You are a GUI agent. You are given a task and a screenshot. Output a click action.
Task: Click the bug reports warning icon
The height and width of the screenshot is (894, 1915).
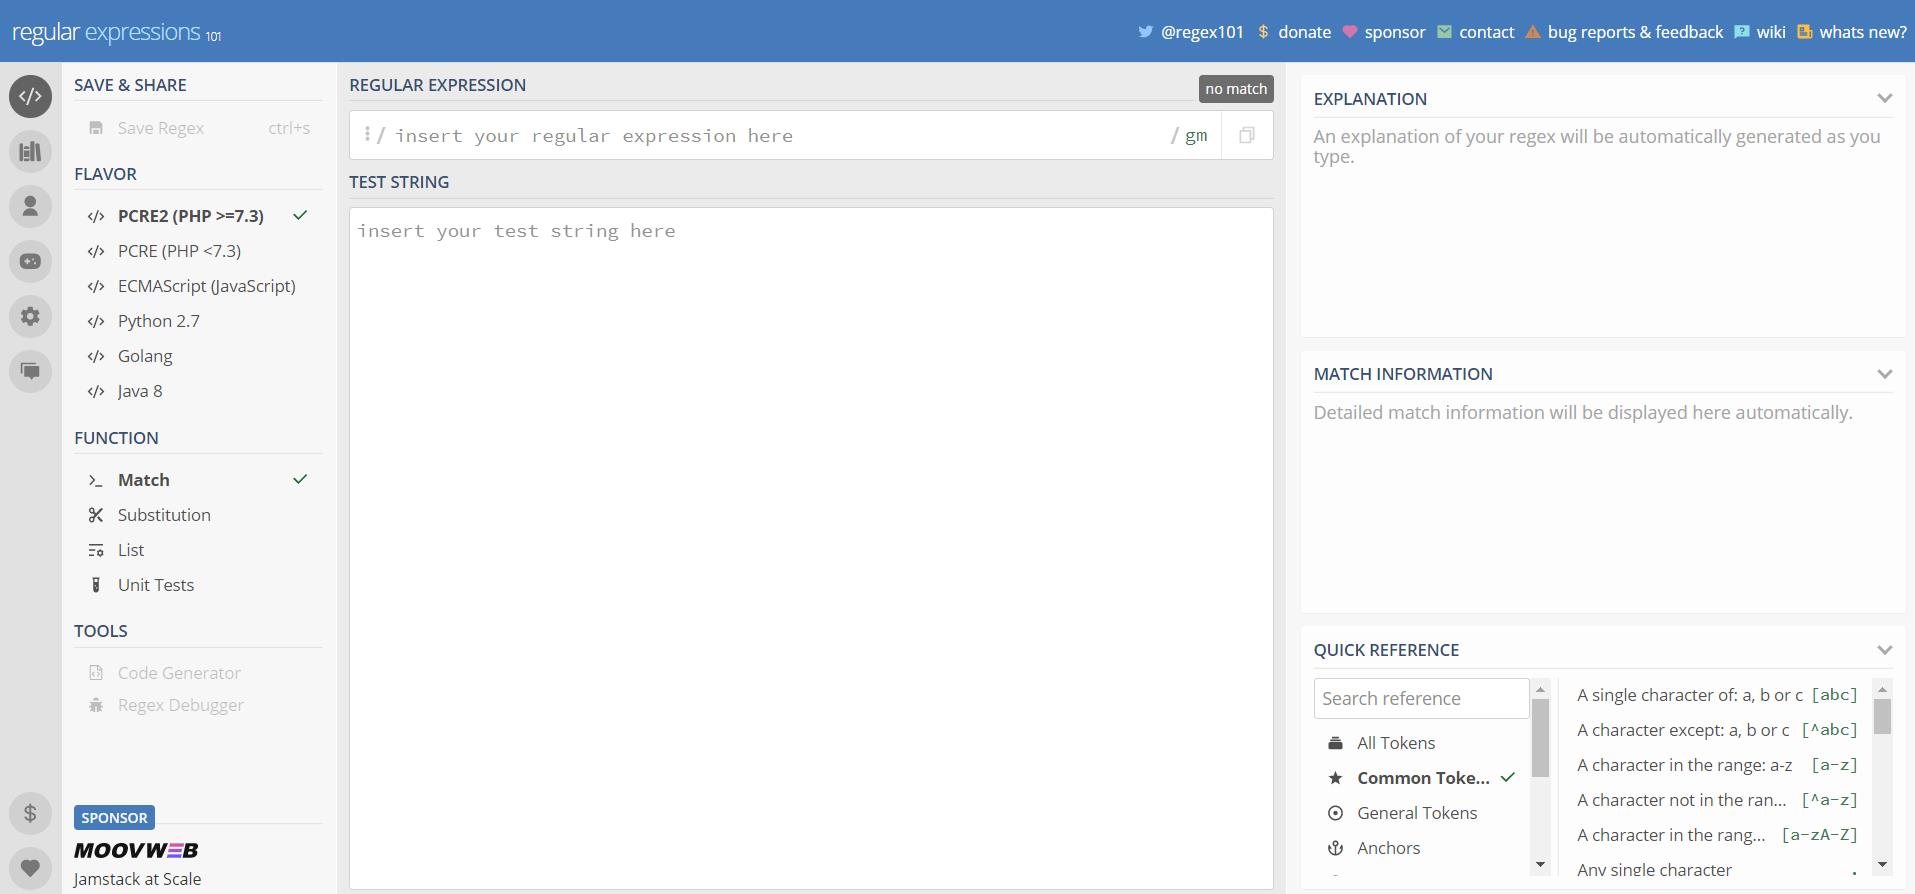(x=1533, y=32)
